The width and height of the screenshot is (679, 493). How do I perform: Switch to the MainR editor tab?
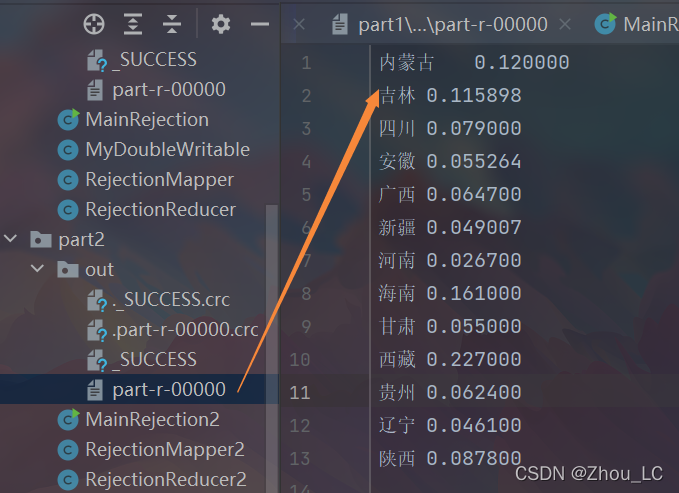coord(651,24)
